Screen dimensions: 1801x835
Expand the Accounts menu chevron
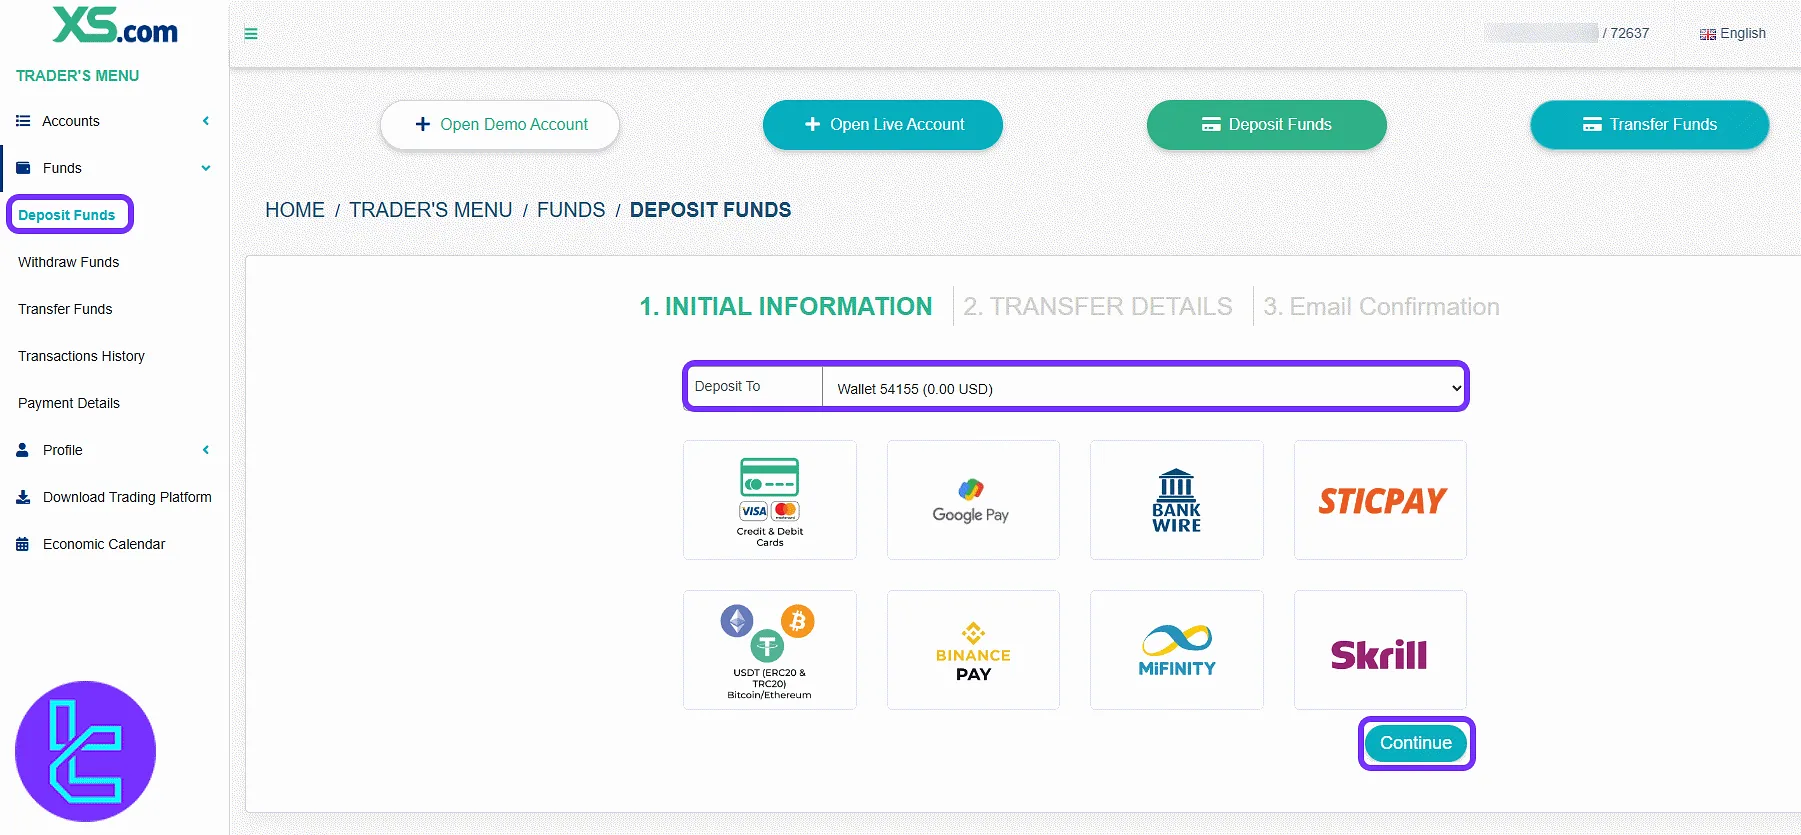206,121
